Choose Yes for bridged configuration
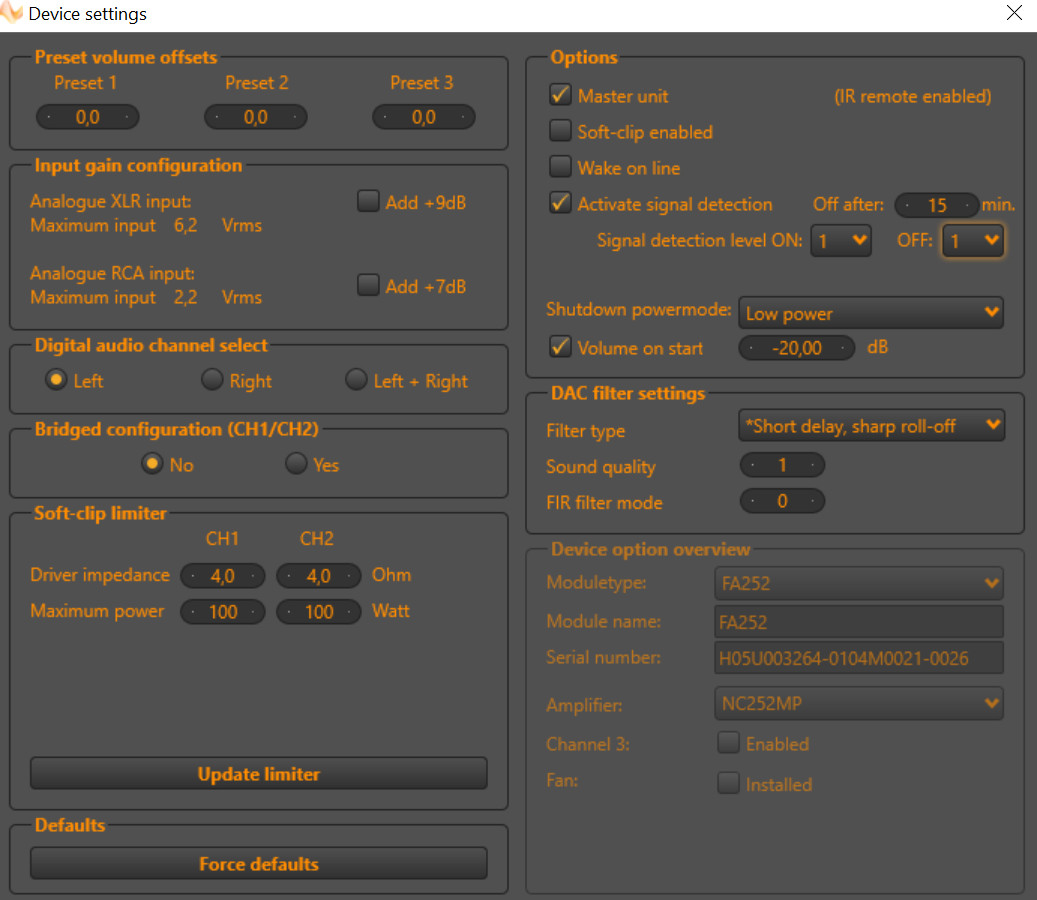 pos(296,464)
